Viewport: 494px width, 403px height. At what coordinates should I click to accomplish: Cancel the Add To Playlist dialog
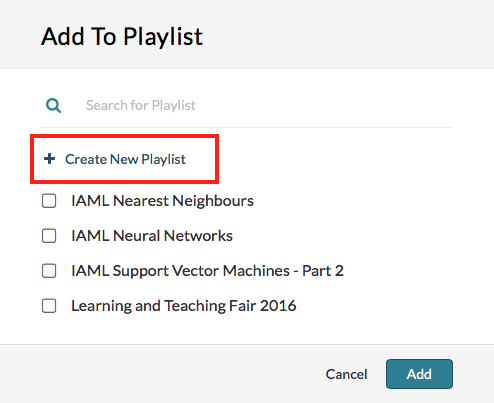coord(346,374)
